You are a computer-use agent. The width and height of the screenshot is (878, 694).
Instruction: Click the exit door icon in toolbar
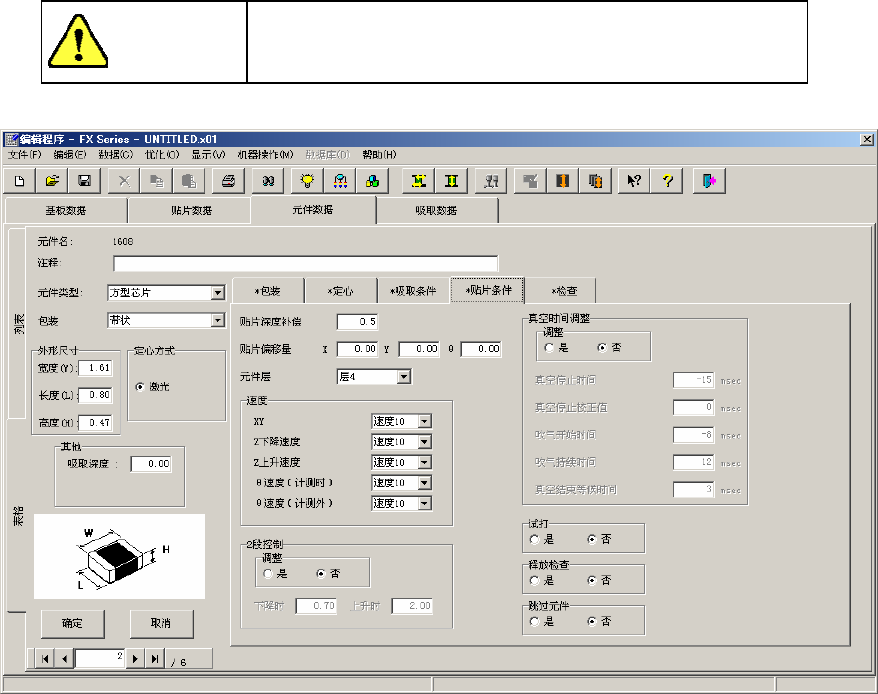point(708,180)
